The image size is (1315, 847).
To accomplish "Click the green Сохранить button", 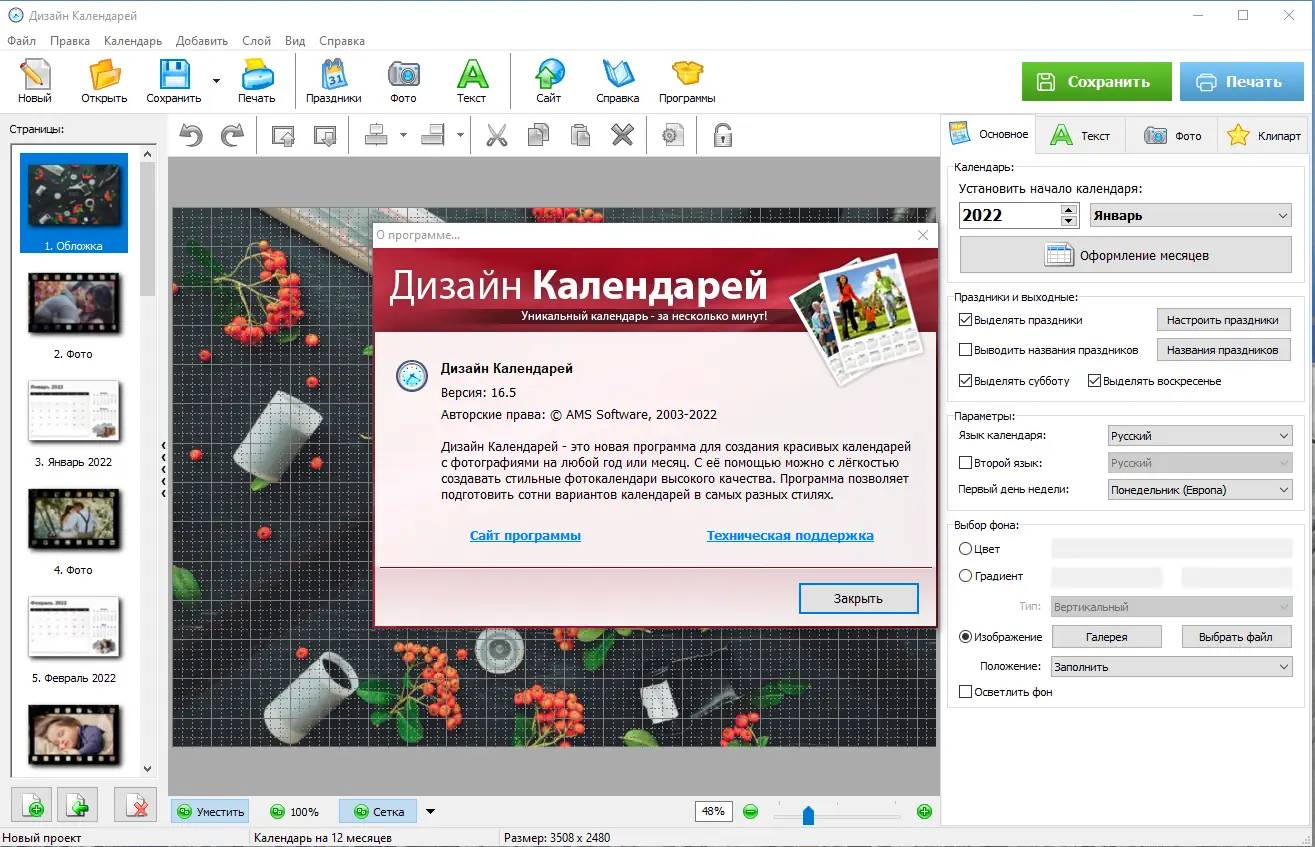I will click(x=1096, y=82).
